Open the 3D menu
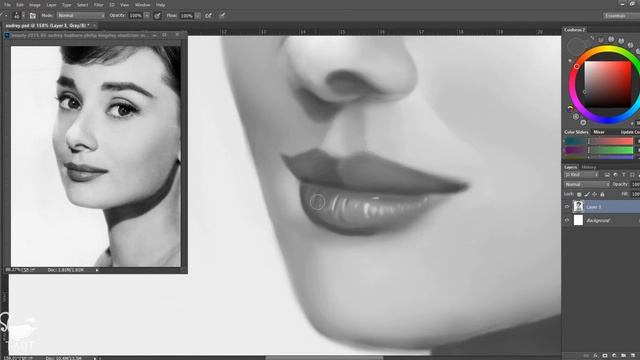This screenshot has width=640, height=360. pyautogui.click(x=112, y=5)
